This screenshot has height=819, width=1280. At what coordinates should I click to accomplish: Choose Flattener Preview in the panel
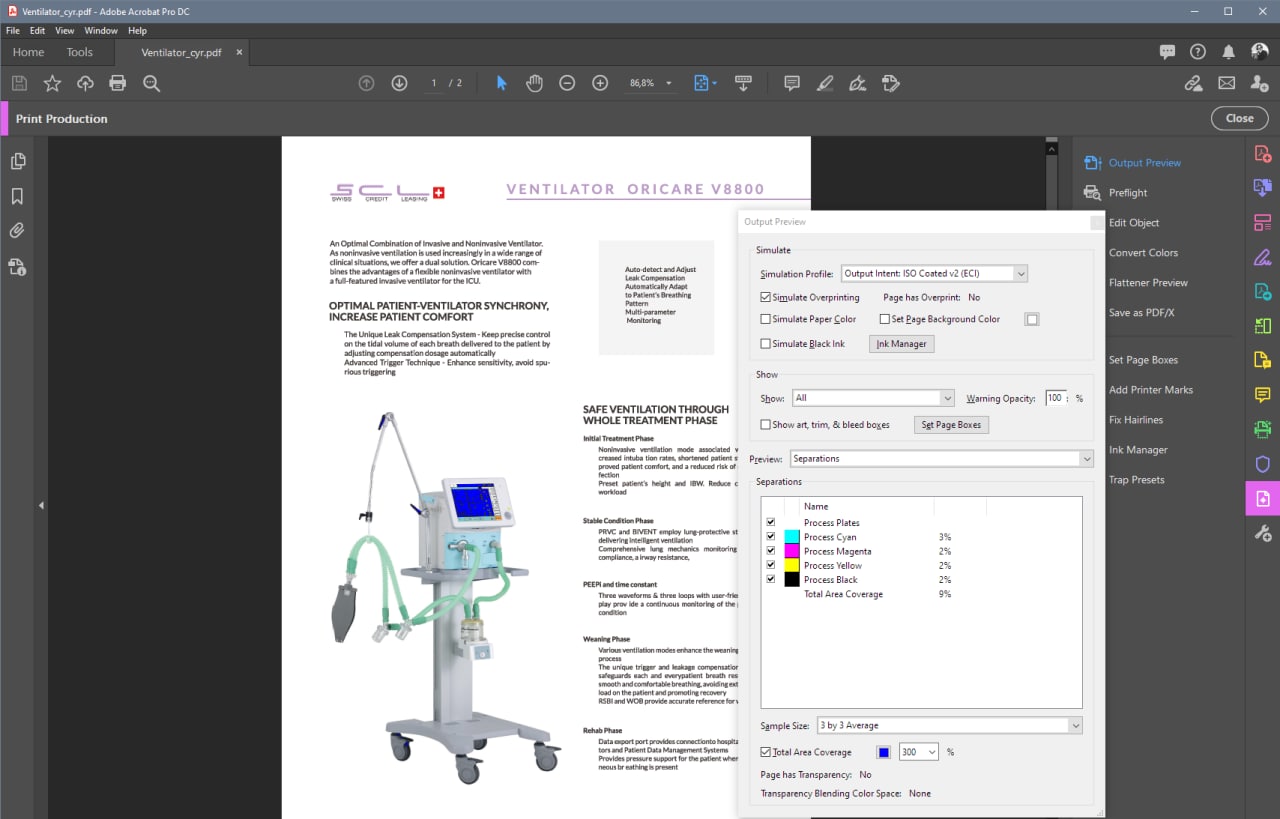(x=1148, y=283)
